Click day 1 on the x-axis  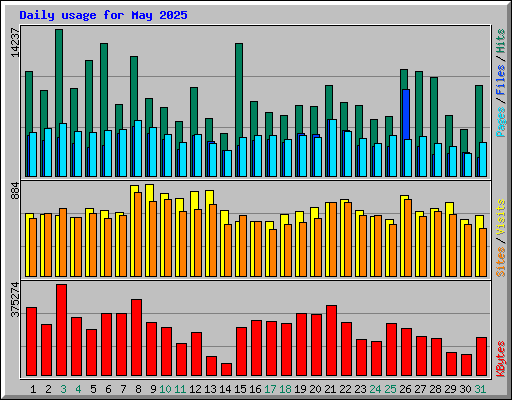[x=33, y=389]
